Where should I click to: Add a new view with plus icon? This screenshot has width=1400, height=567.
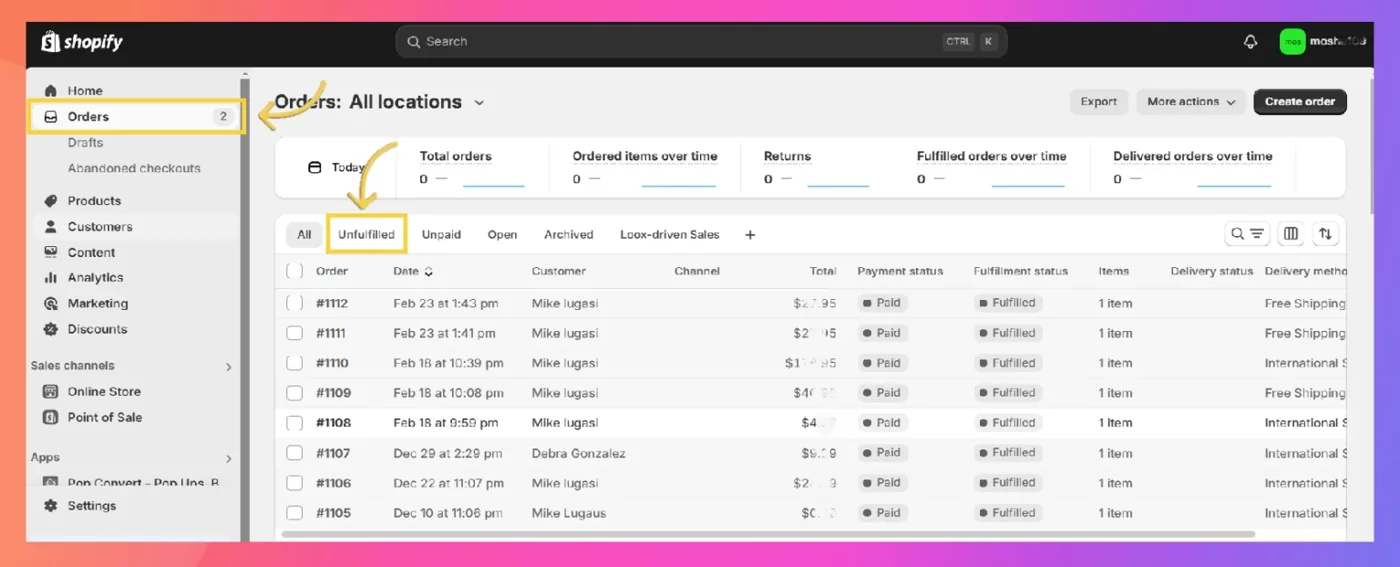750,235
